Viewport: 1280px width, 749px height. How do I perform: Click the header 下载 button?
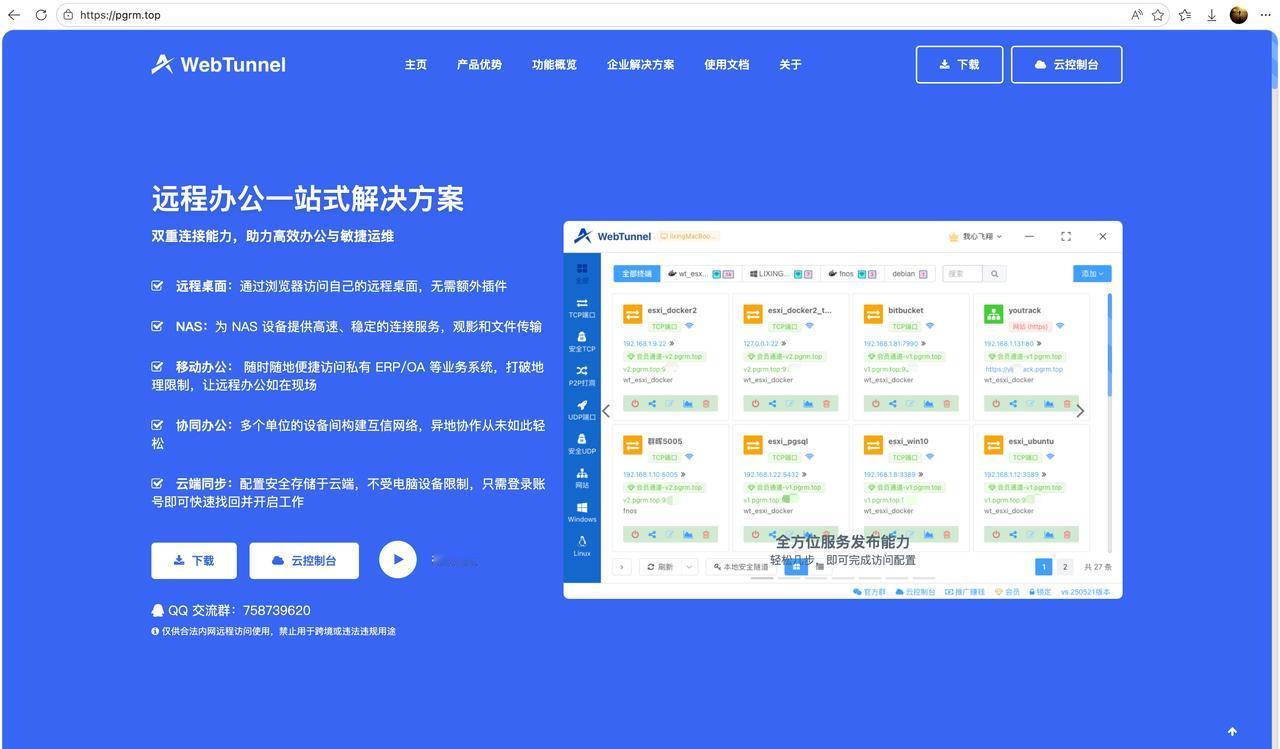pos(959,64)
